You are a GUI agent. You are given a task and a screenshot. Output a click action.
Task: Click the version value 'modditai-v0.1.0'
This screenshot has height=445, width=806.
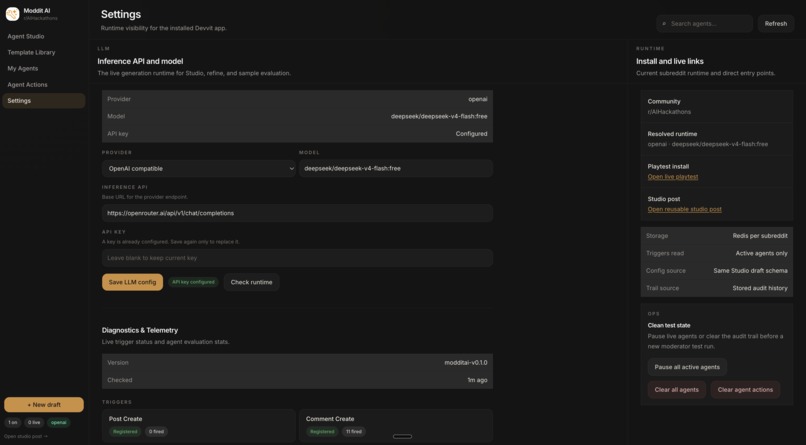coord(466,363)
